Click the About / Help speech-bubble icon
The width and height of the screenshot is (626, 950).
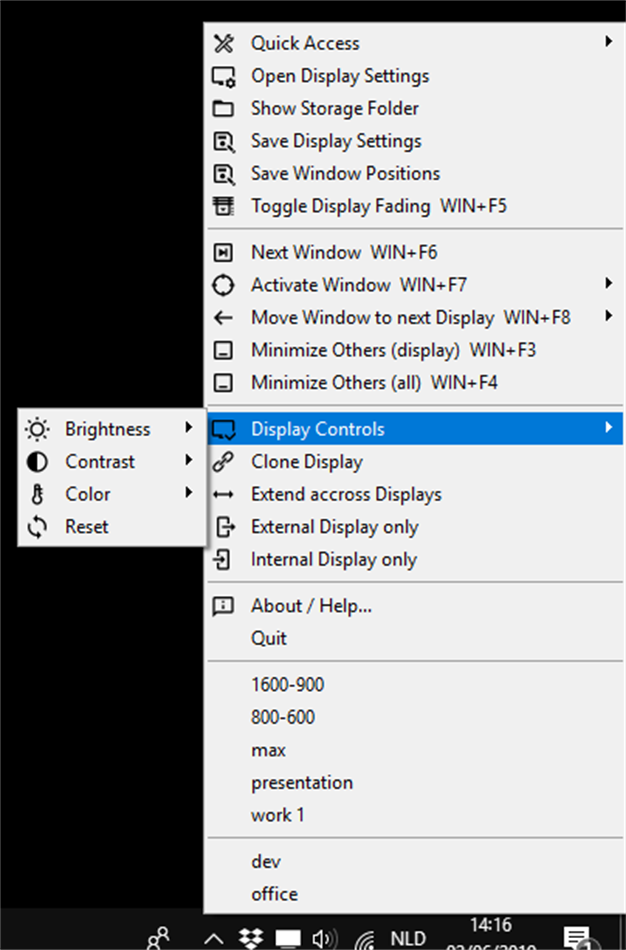(223, 606)
